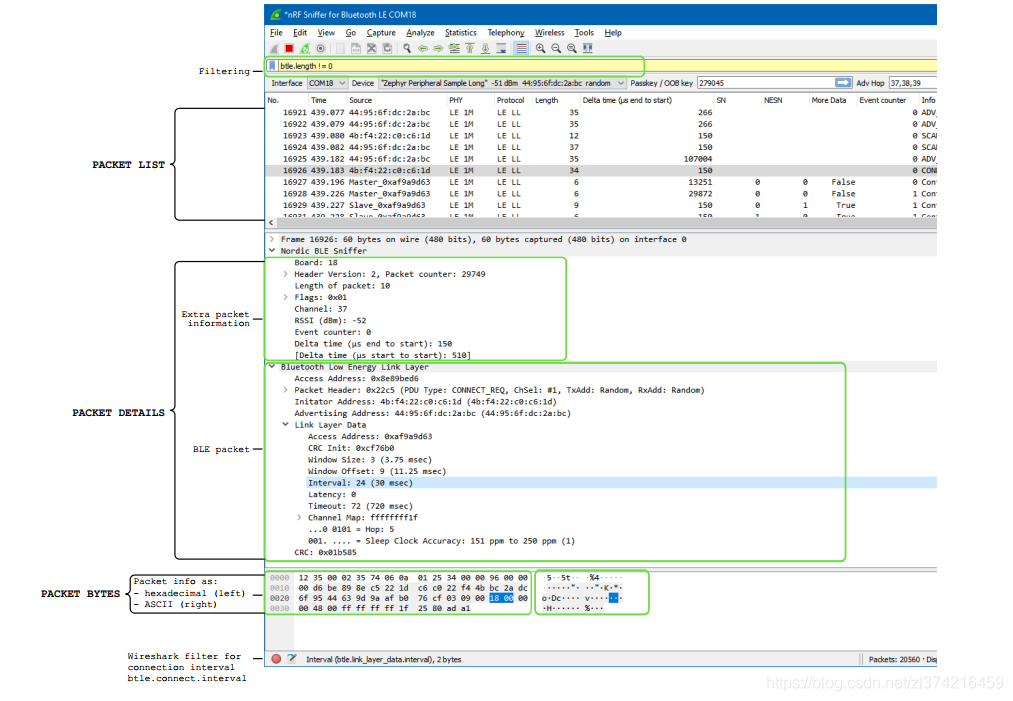Select the CRC Init: 0xcf76b0 row

point(351,448)
